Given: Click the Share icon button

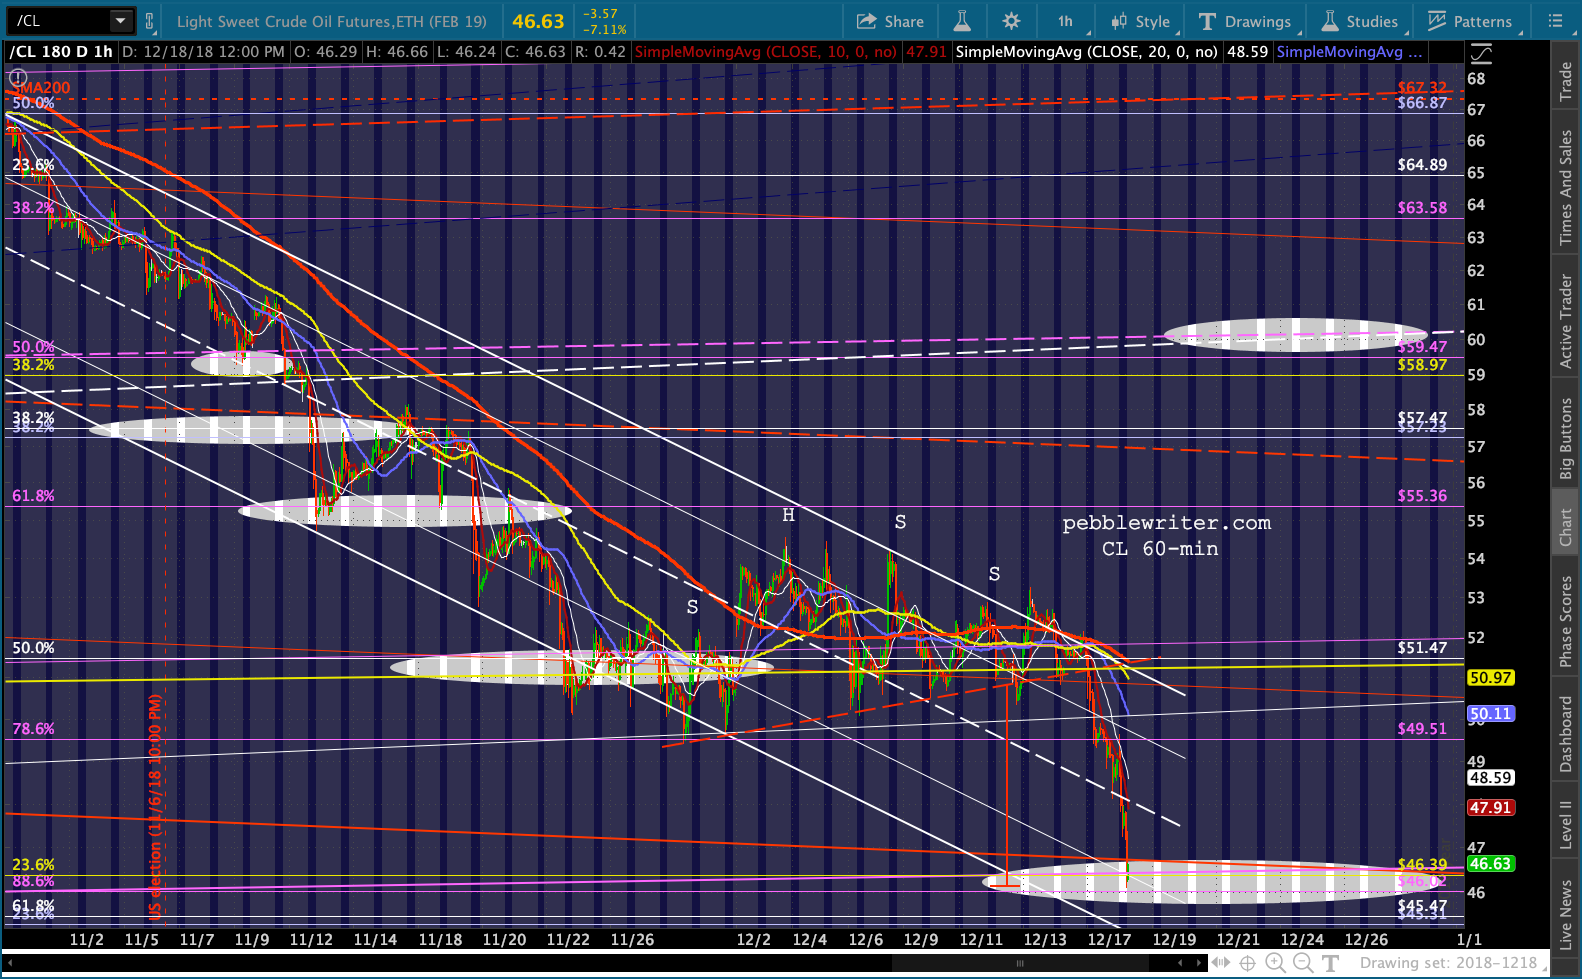Looking at the screenshot, I should coord(889,21).
